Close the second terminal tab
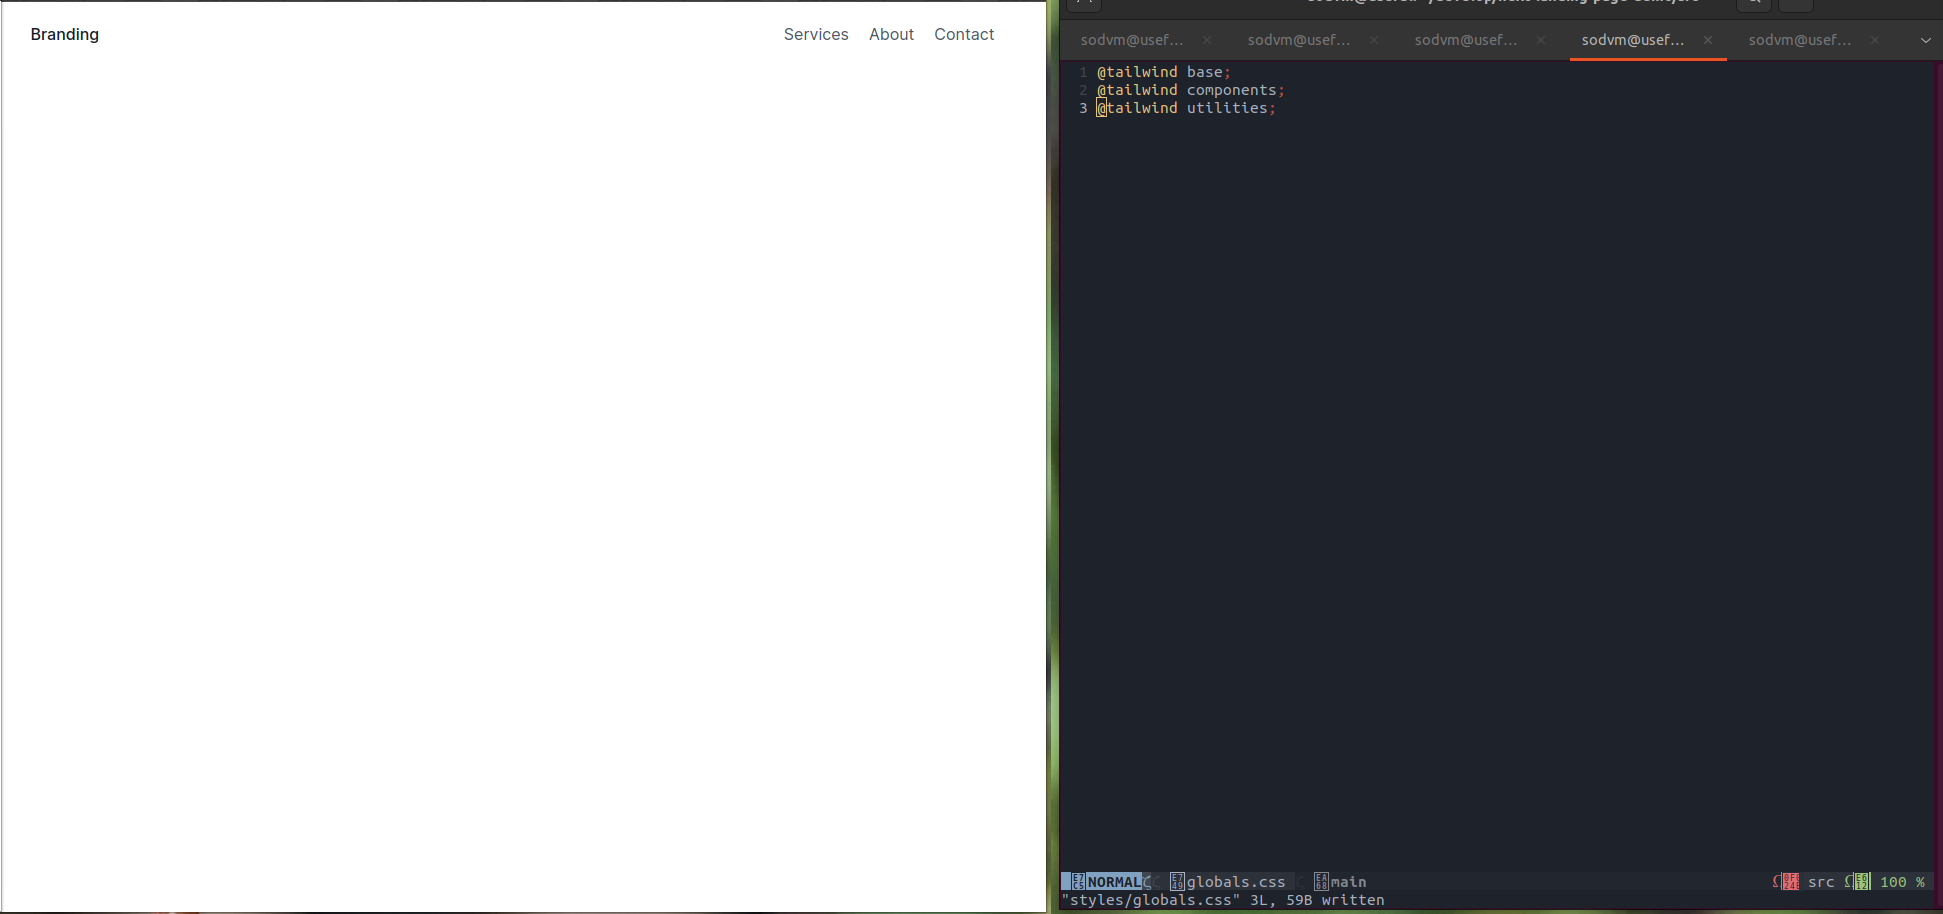The image size is (1943, 914). point(1374,40)
